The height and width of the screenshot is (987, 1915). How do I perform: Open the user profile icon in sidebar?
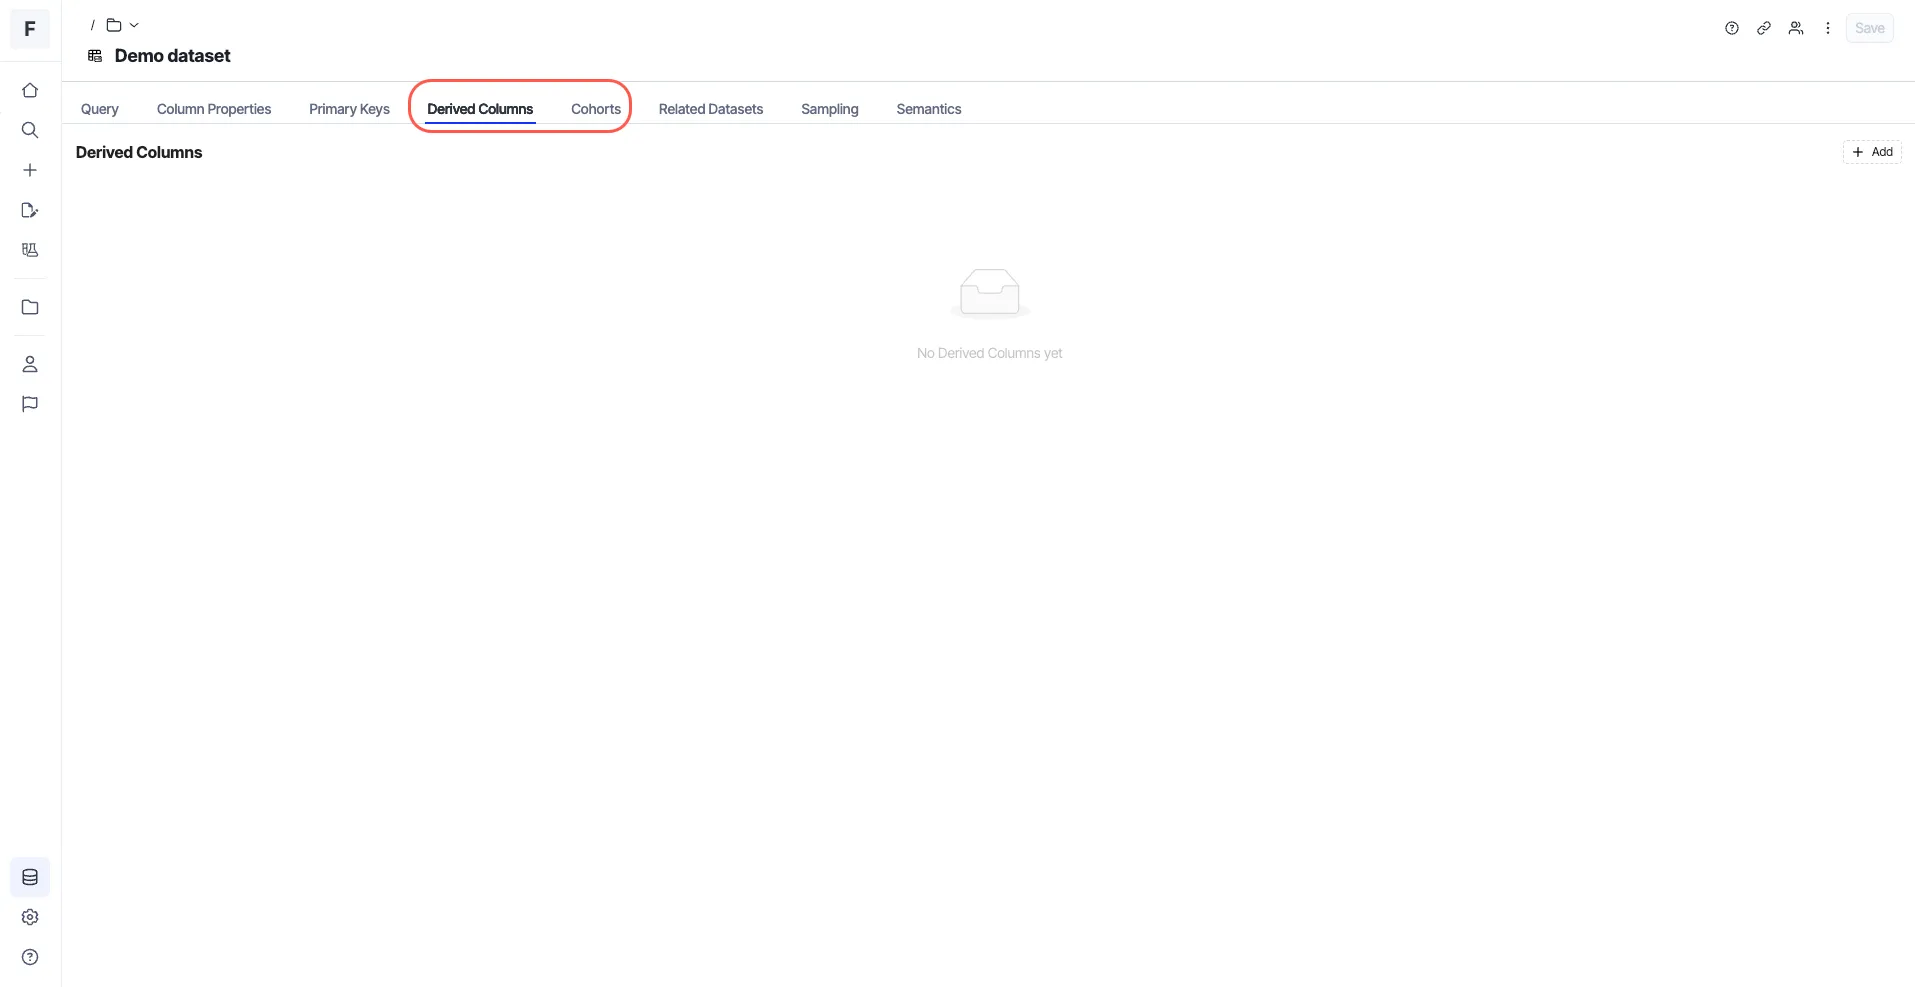(30, 364)
